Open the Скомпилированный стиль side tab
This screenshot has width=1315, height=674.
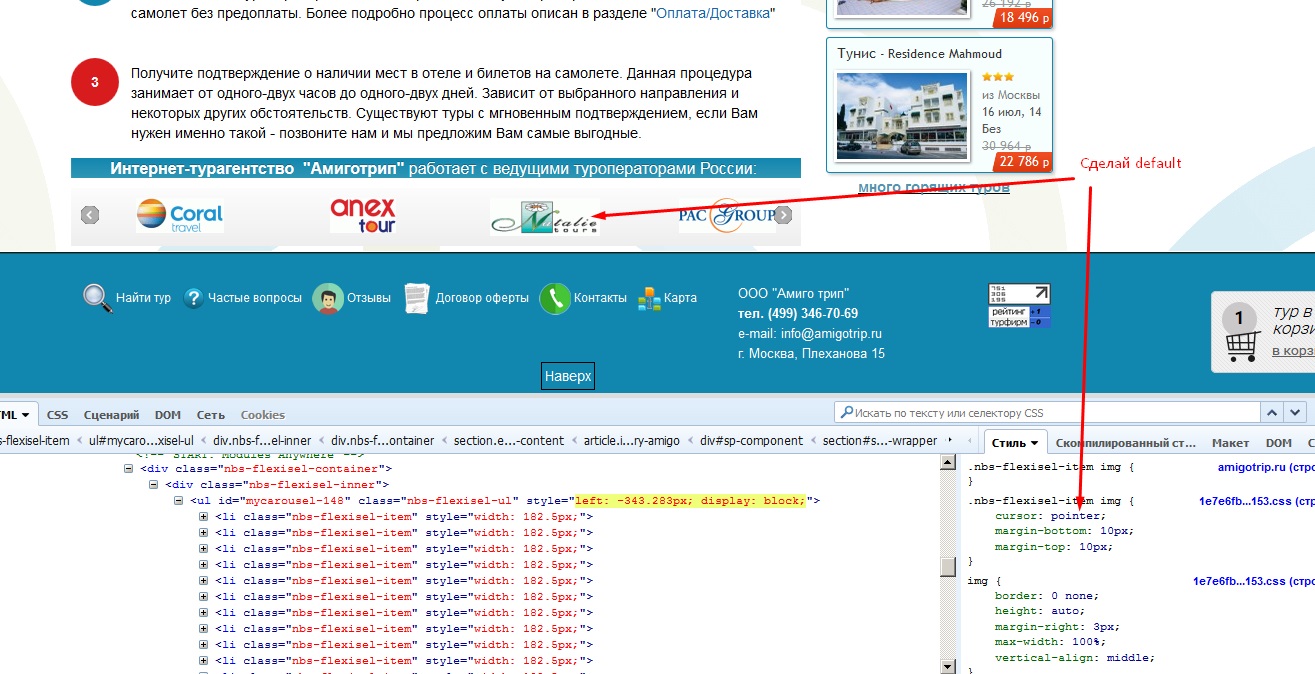pyautogui.click(x=1125, y=442)
